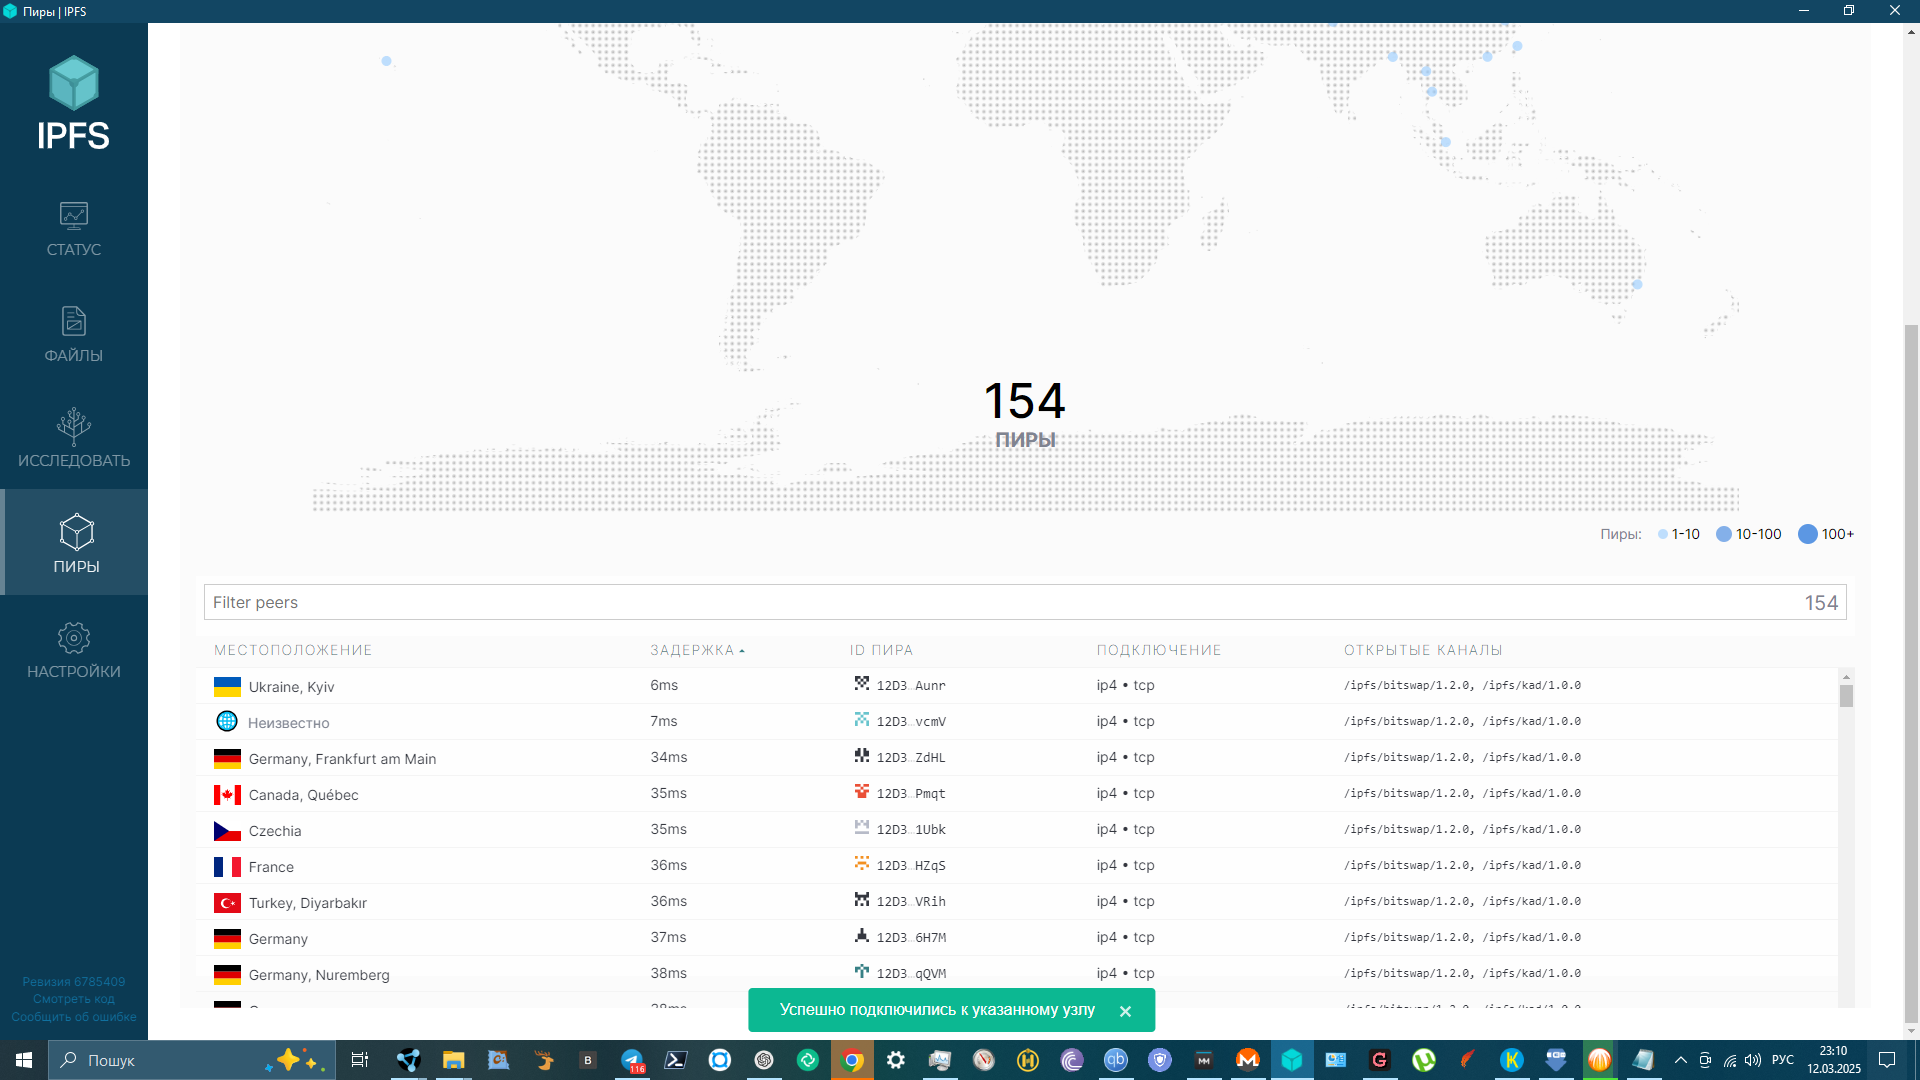This screenshot has width=1920, height=1080.
Task: Click identicon of peer 12D3..HZqS
Action: point(862,863)
